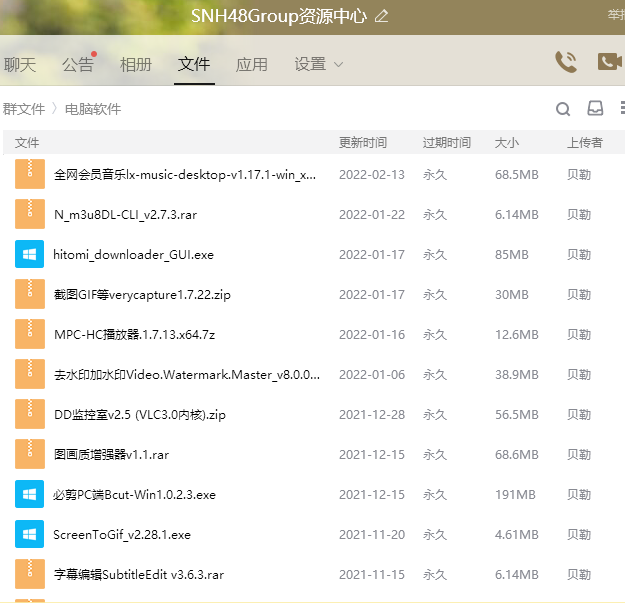Click date 2022-02-13 in lx-music row
Screen dimensions: 625x603
(372, 175)
